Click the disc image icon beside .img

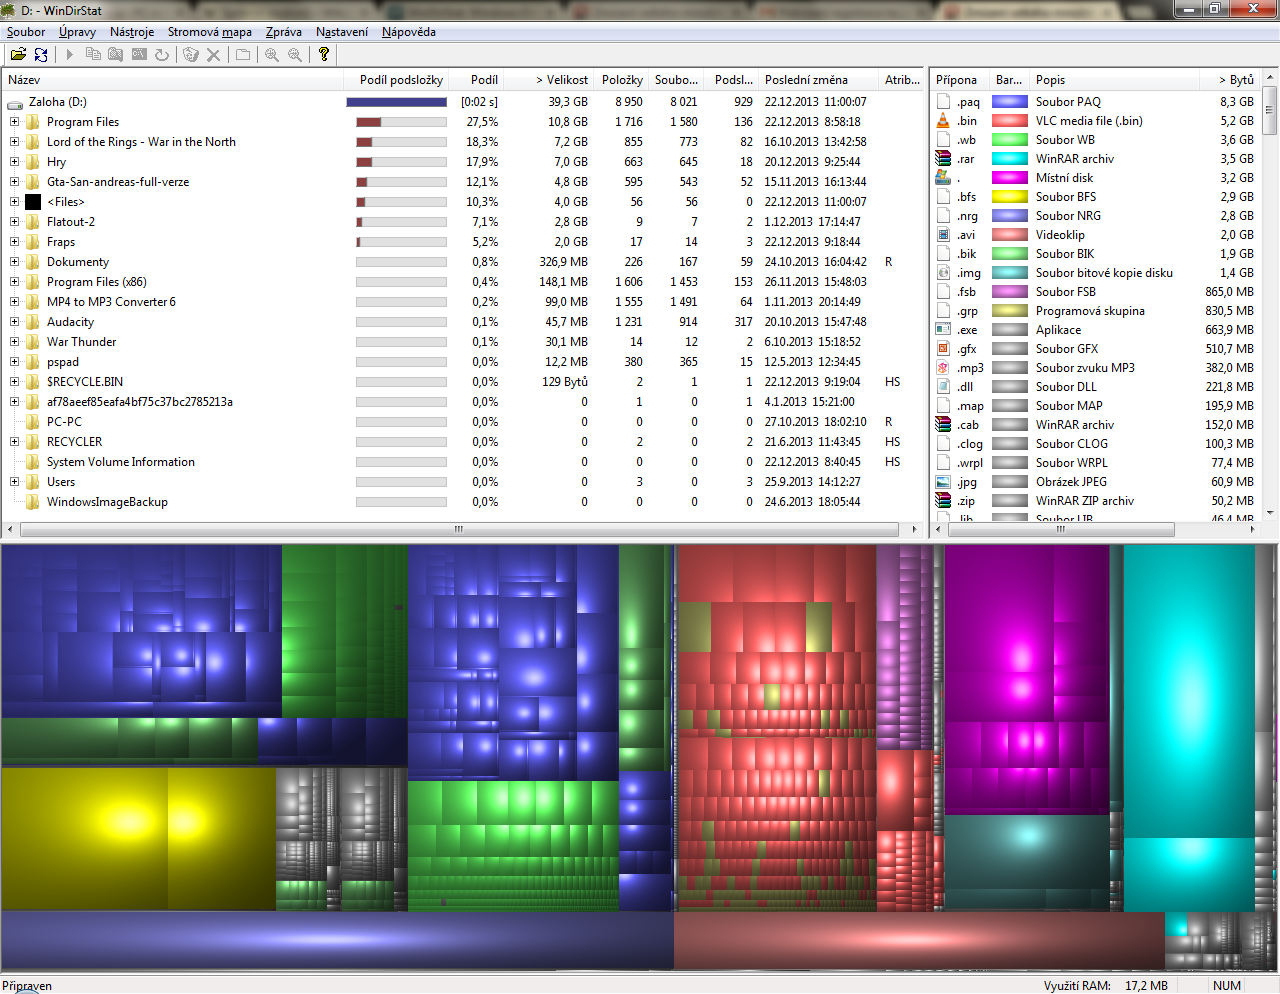point(943,273)
